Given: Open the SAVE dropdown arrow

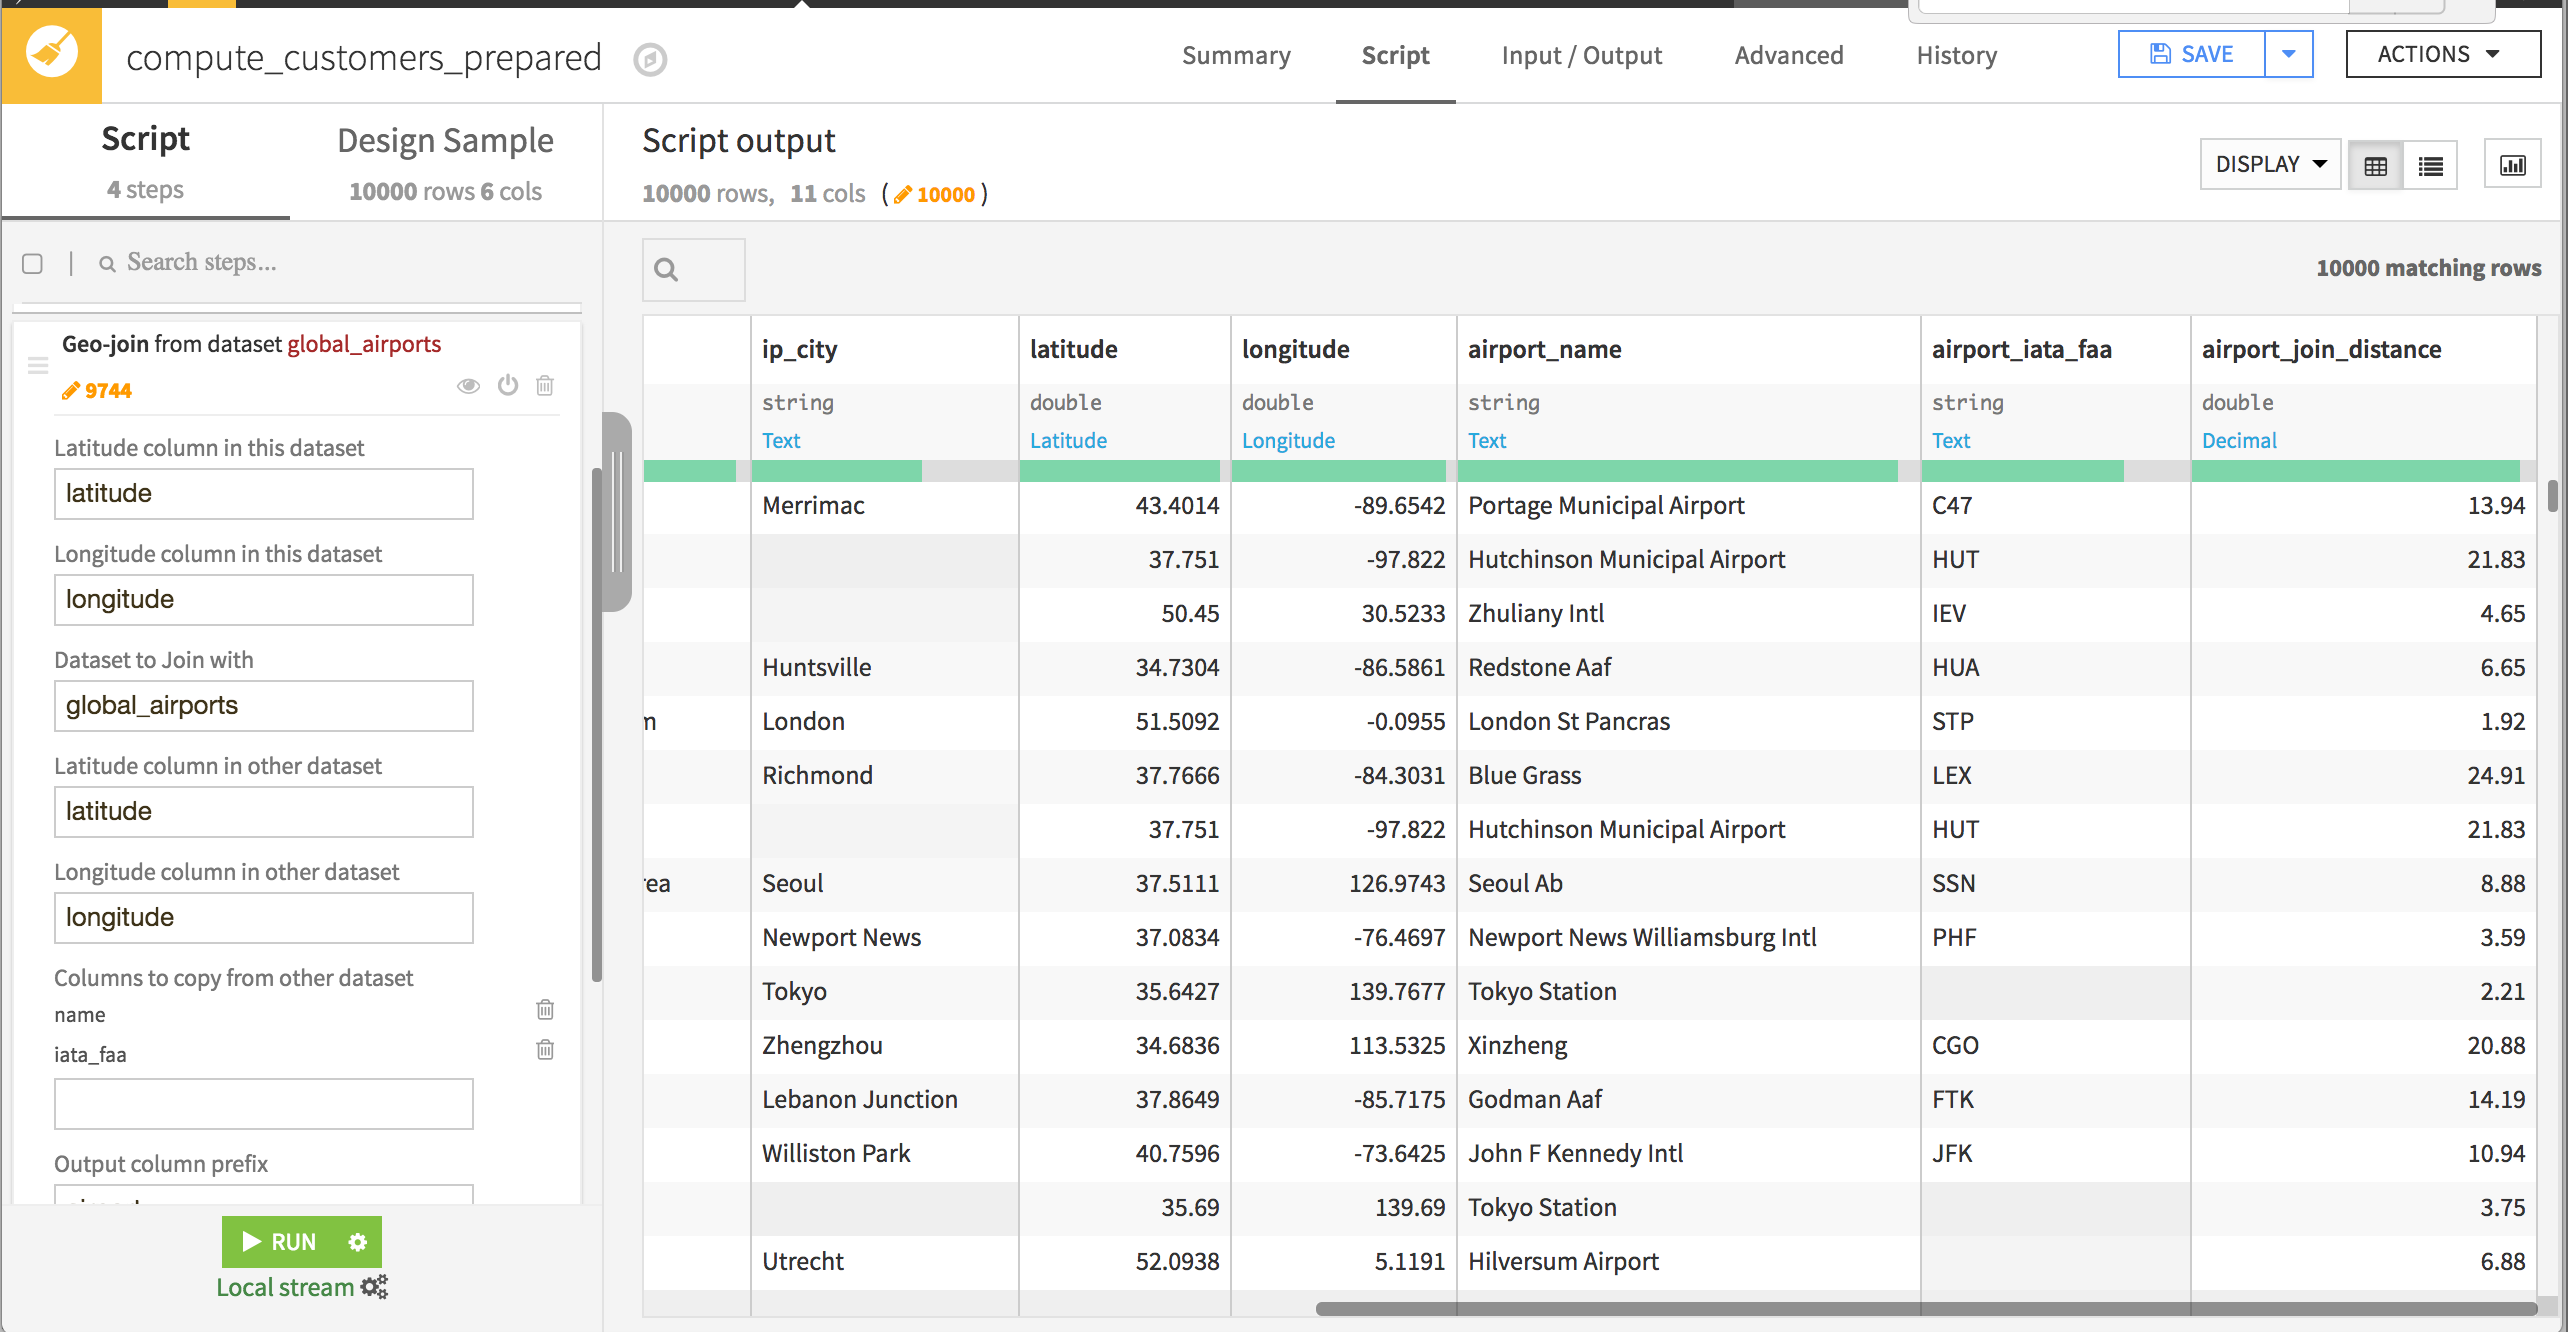Looking at the screenshot, I should pyautogui.click(x=2289, y=54).
